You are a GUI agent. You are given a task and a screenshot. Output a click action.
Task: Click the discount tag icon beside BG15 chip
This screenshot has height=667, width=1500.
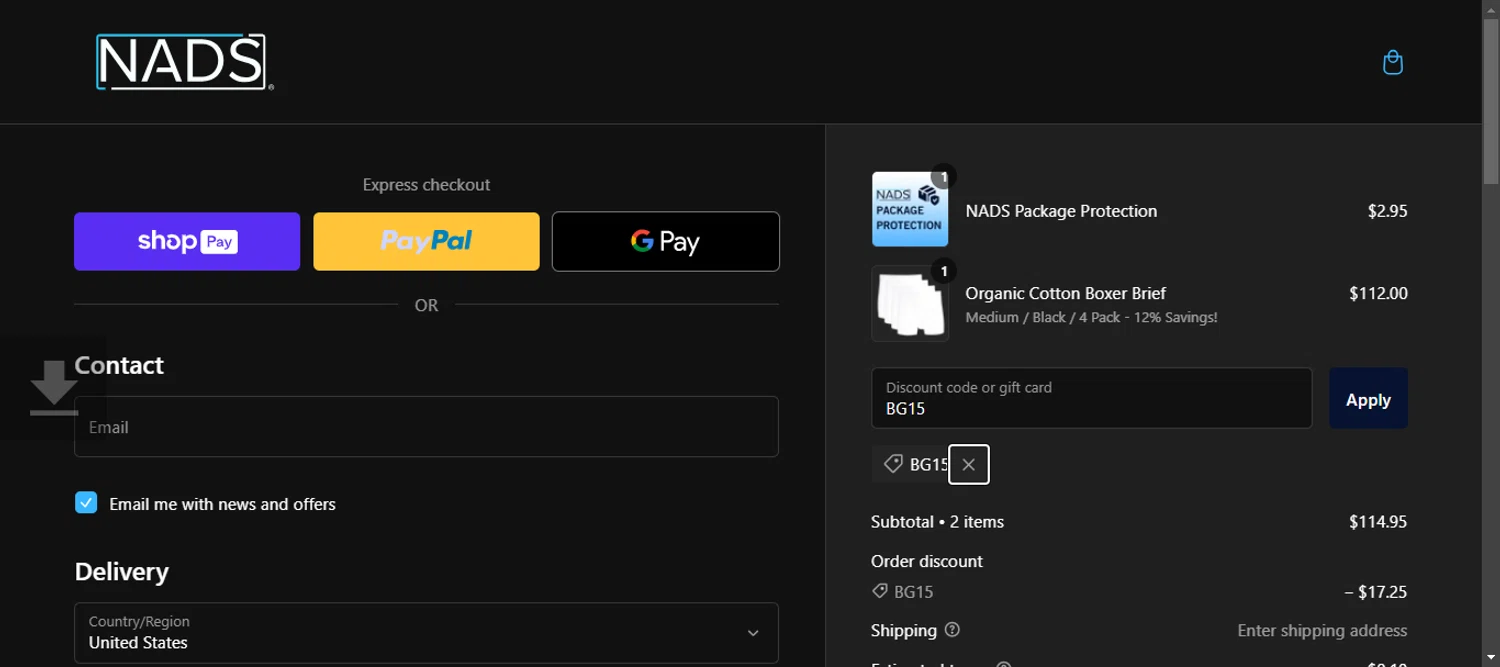[x=893, y=464]
